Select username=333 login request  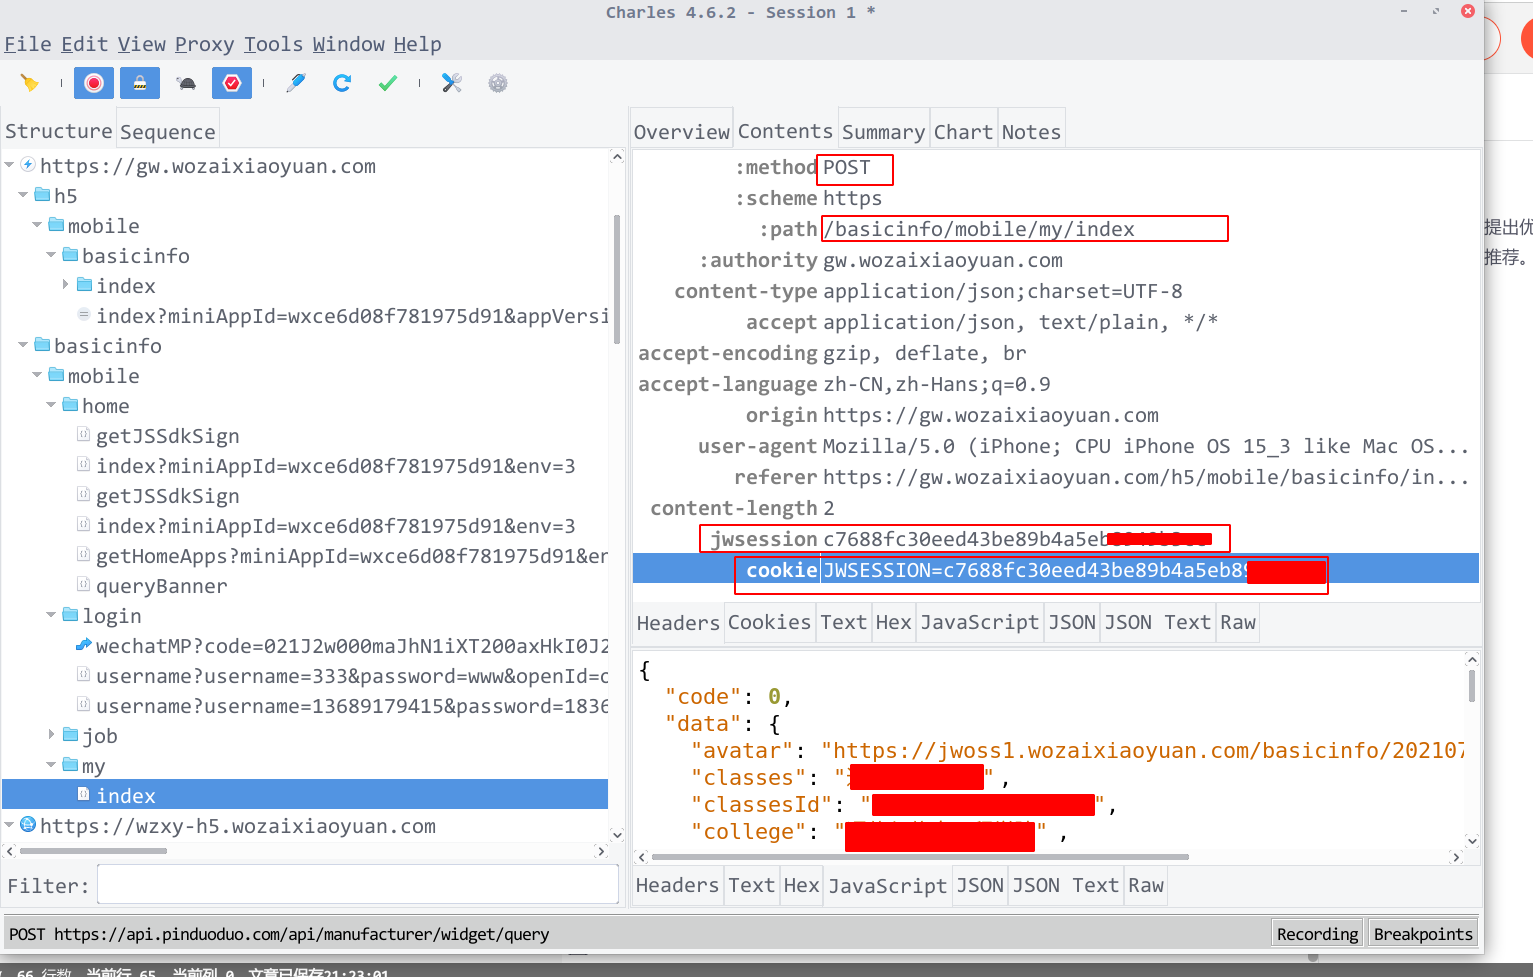pos(352,676)
